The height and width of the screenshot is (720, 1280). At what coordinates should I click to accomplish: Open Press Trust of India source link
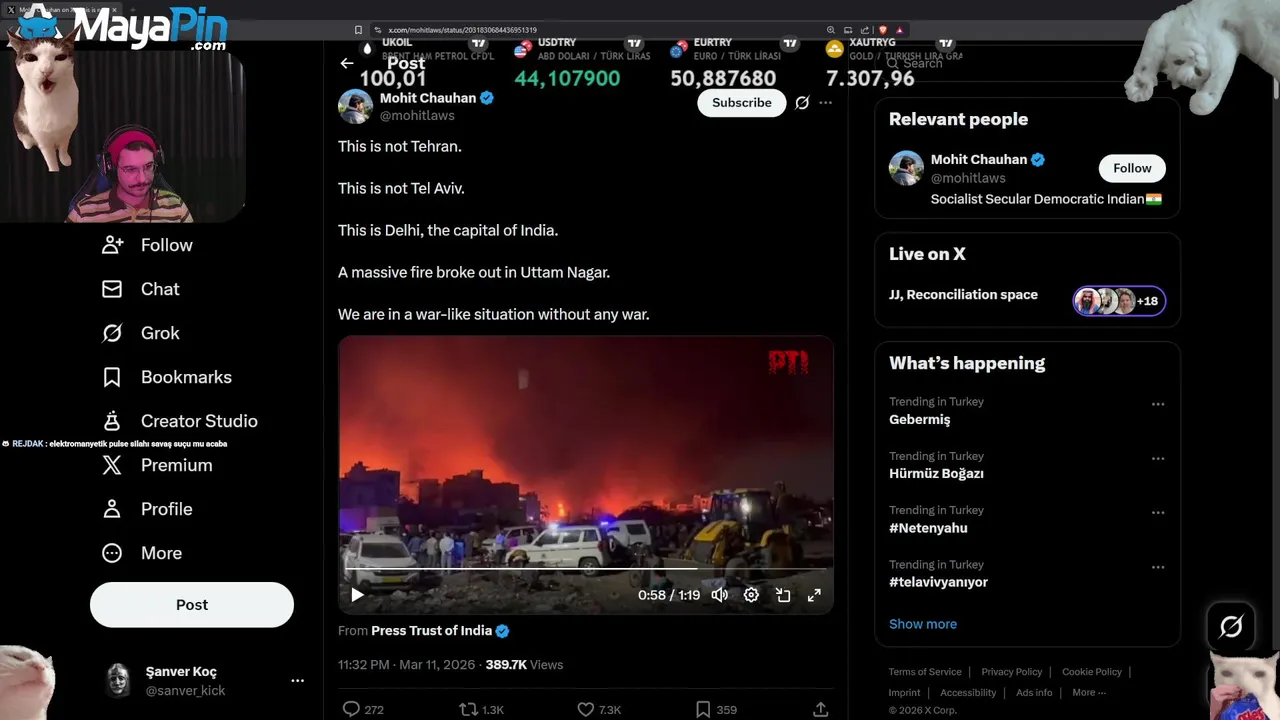click(x=440, y=631)
